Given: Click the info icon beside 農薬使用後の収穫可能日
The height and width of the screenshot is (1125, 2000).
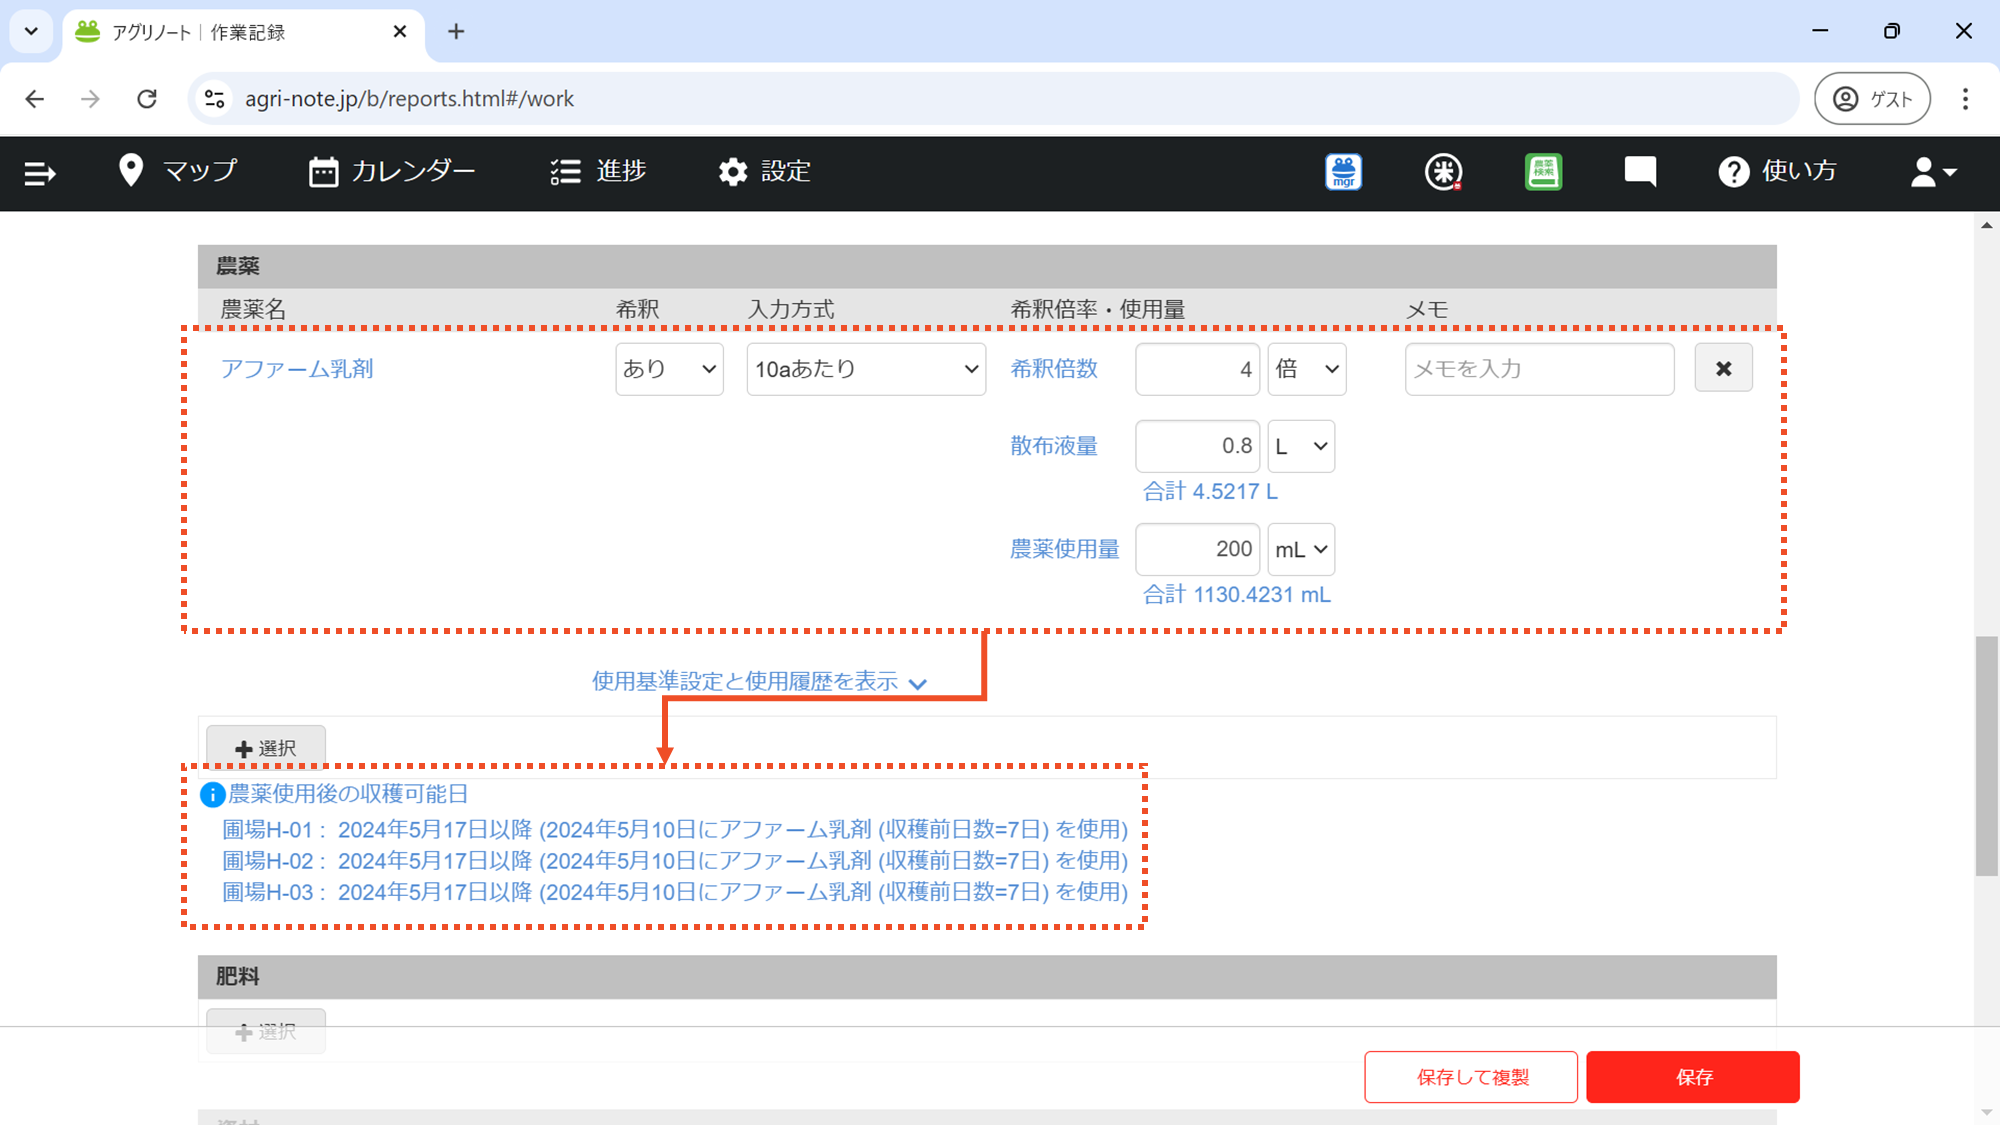Looking at the screenshot, I should 212,795.
